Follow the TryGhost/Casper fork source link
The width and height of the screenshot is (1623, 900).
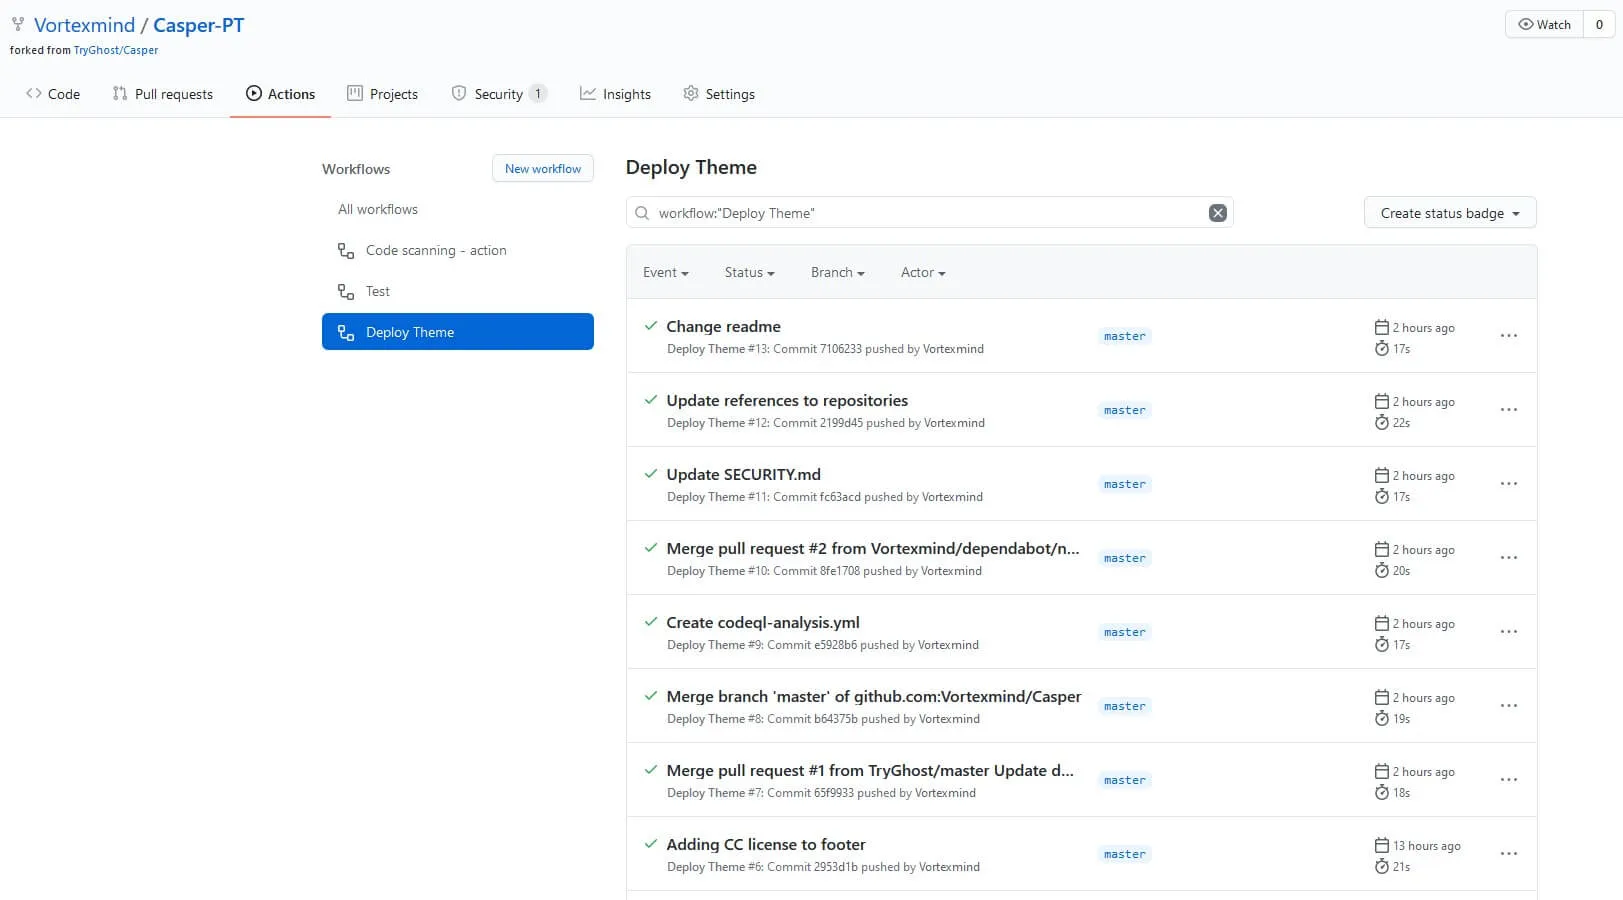116,50
